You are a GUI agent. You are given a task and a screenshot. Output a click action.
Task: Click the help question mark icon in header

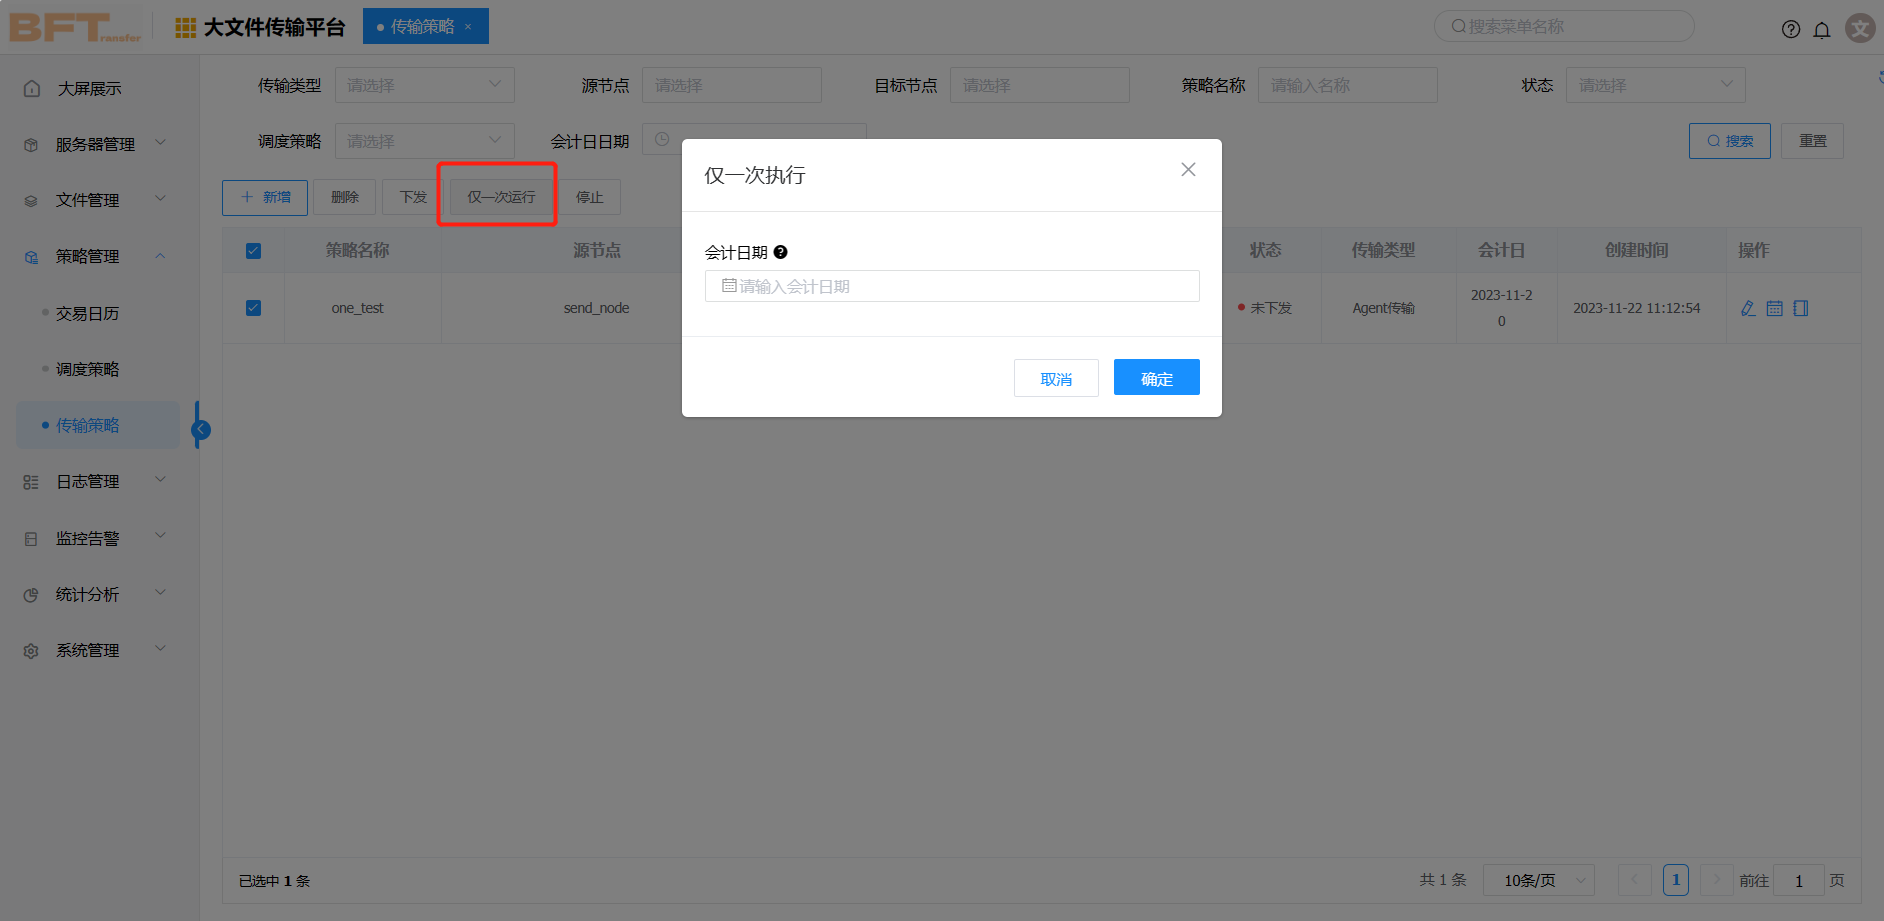click(x=1790, y=29)
